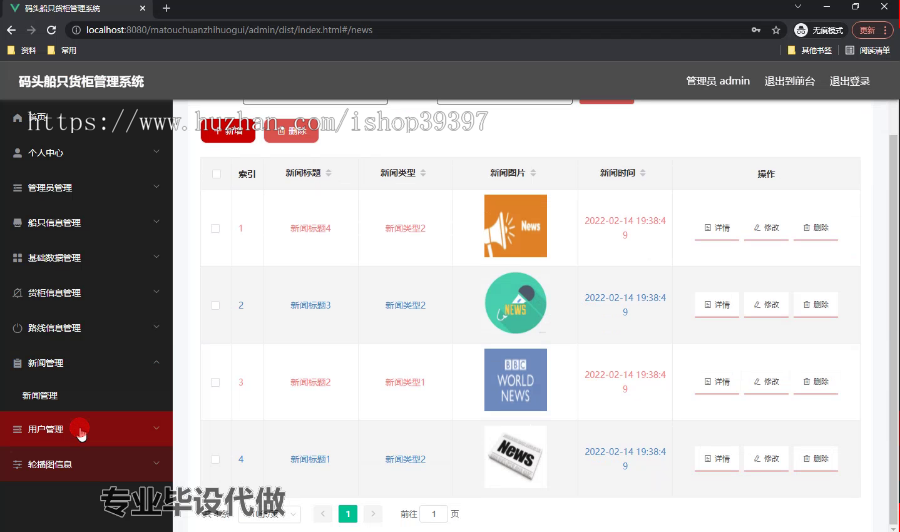Open 其他书签 bookmarks folder
The height and width of the screenshot is (532, 900).
[x=810, y=51]
